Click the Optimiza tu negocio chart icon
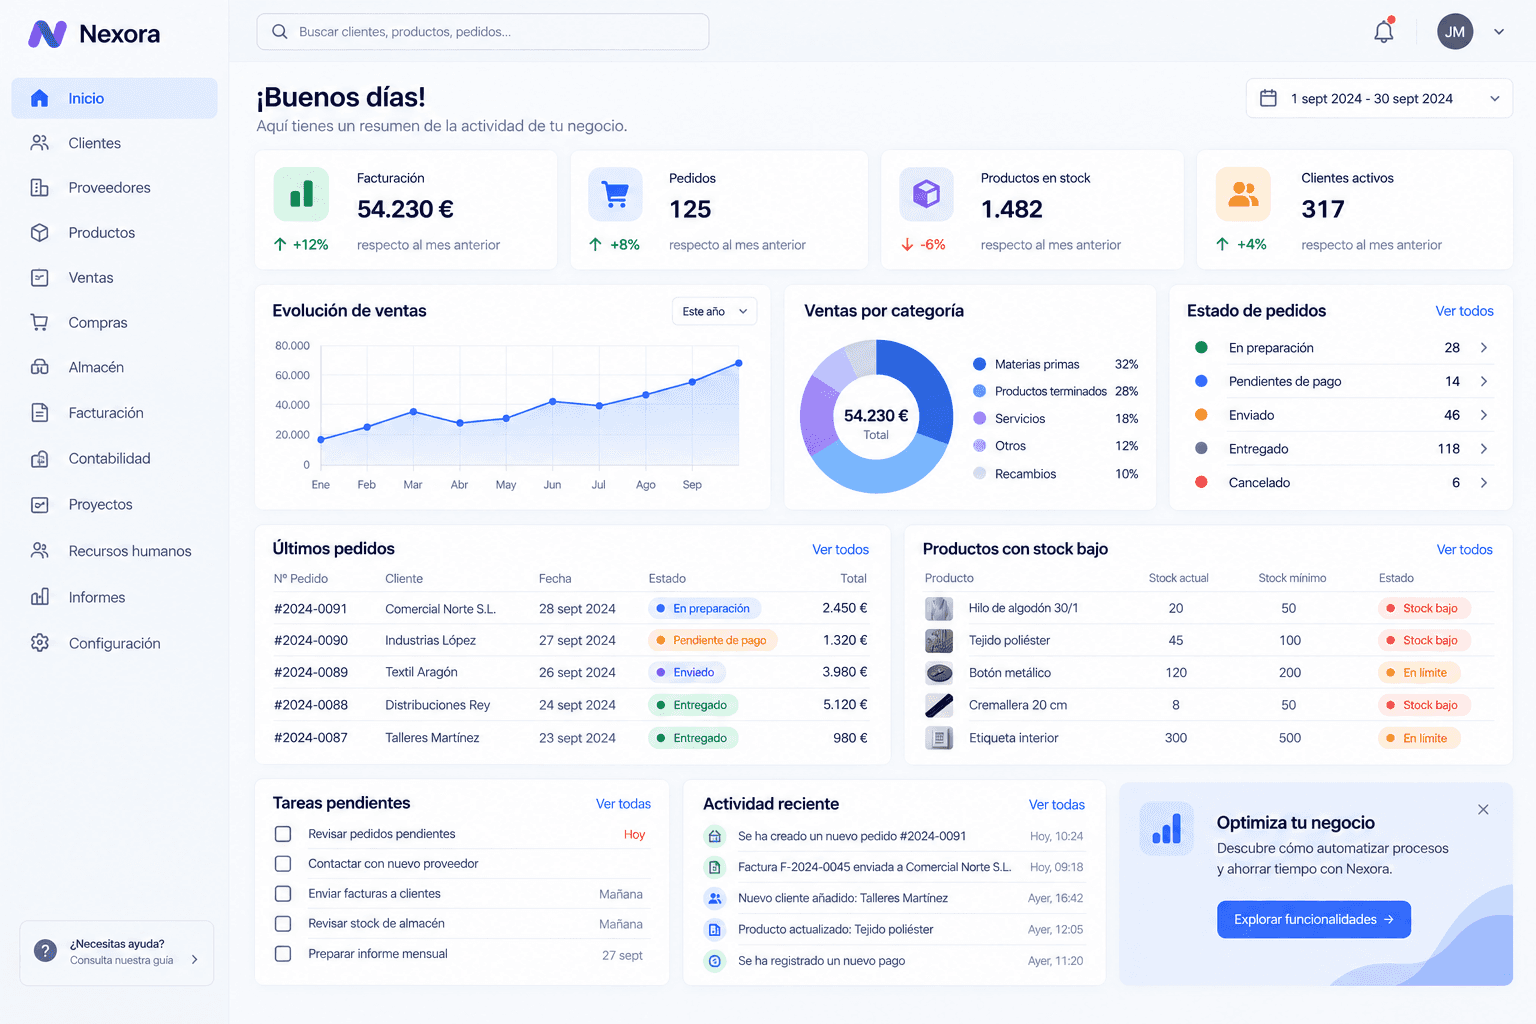The width and height of the screenshot is (1536, 1024). point(1167,829)
